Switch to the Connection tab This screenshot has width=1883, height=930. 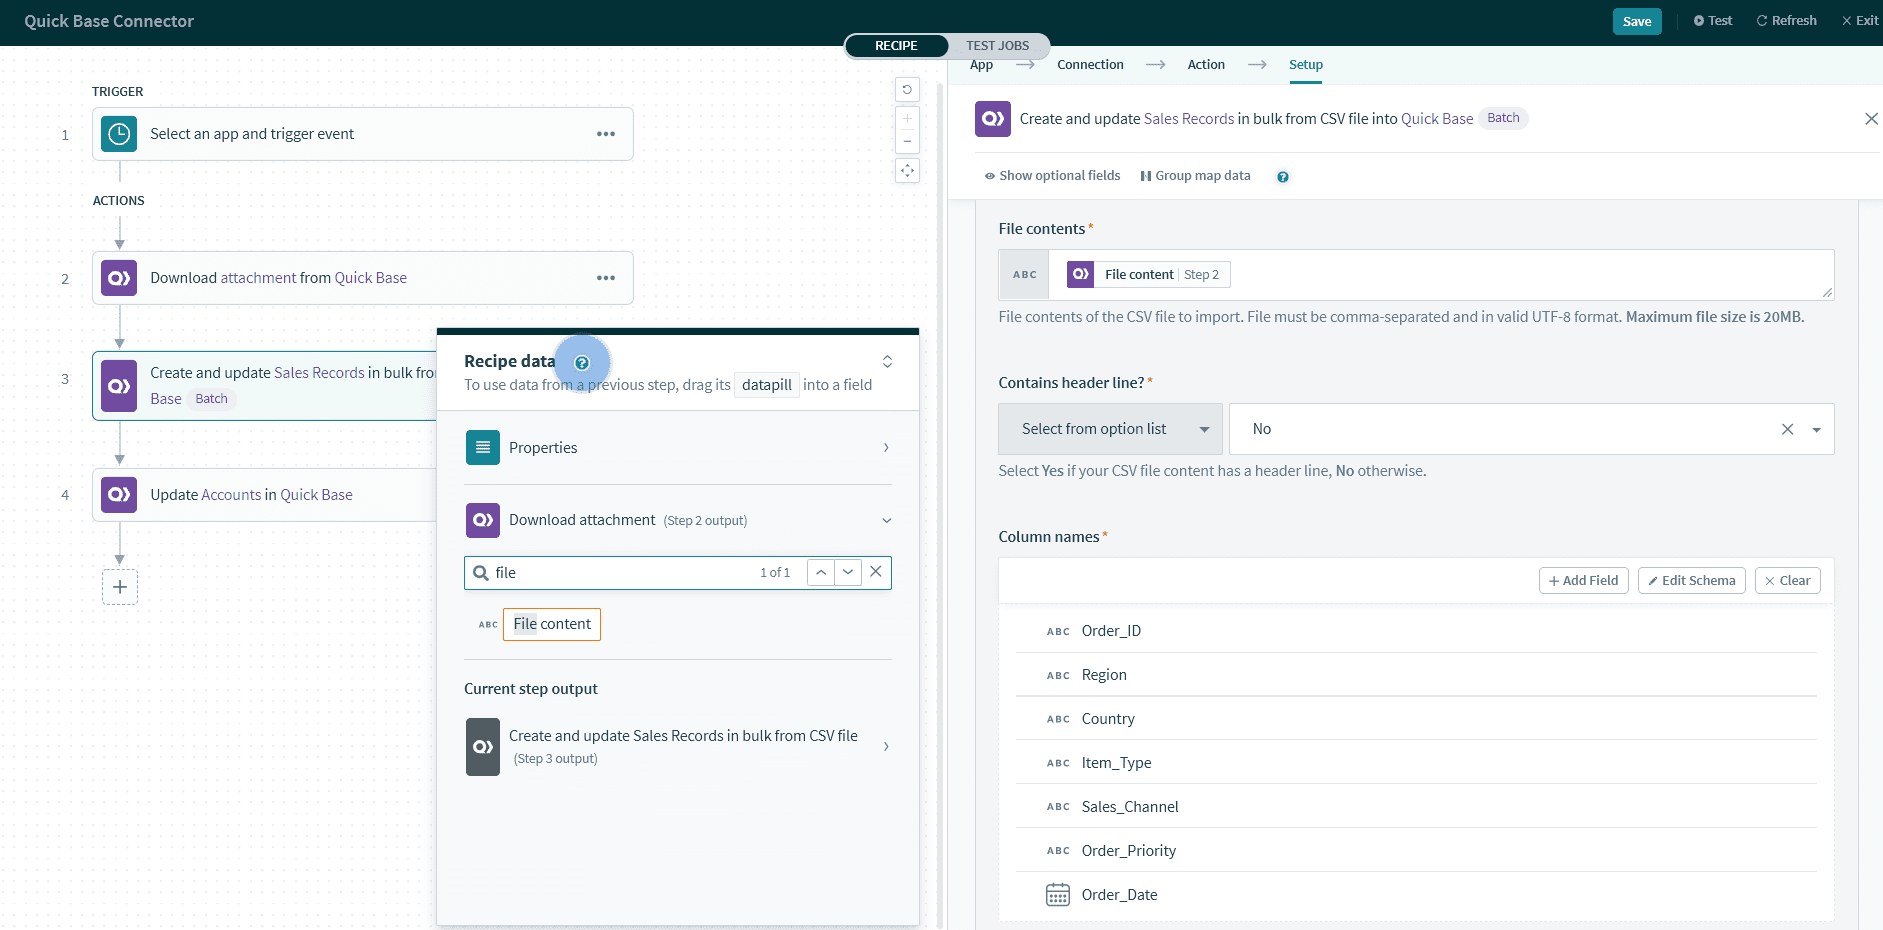1090,65
